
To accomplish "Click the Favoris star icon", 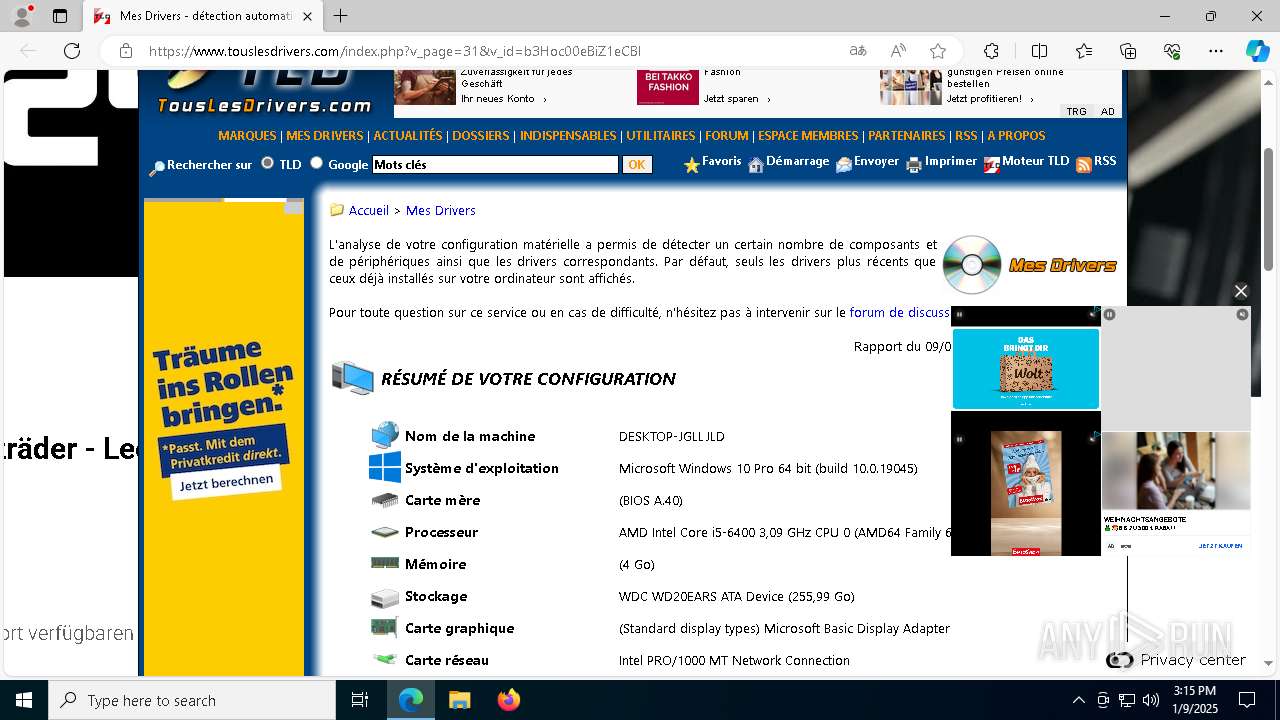I will point(691,164).
